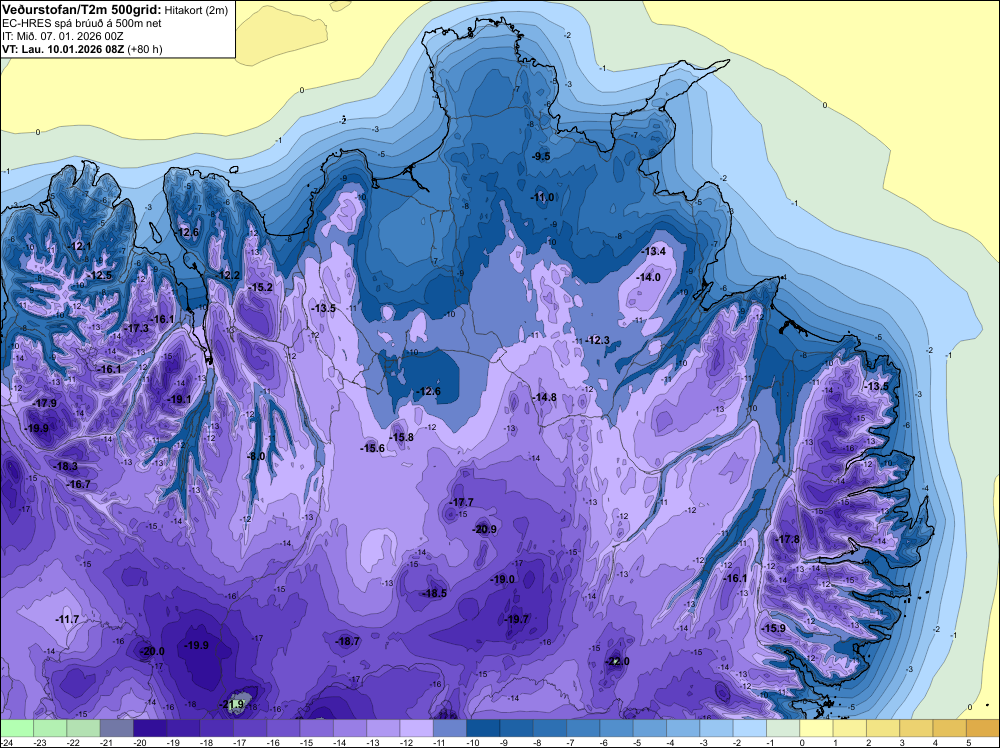Click the -19.1 temperature label
This screenshot has height=748, width=1000.
179,400
